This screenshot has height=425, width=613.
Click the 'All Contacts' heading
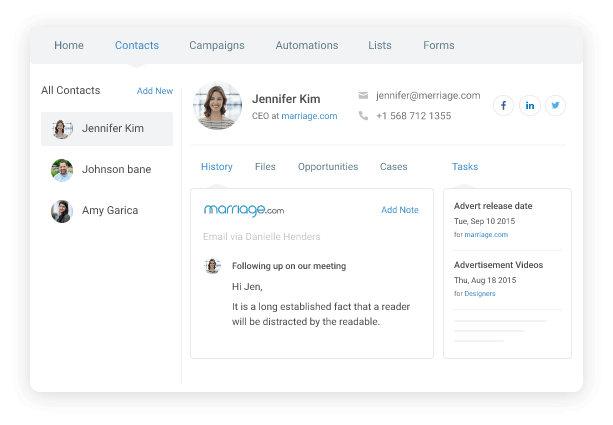pyautogui.click(x=71, y=90)
